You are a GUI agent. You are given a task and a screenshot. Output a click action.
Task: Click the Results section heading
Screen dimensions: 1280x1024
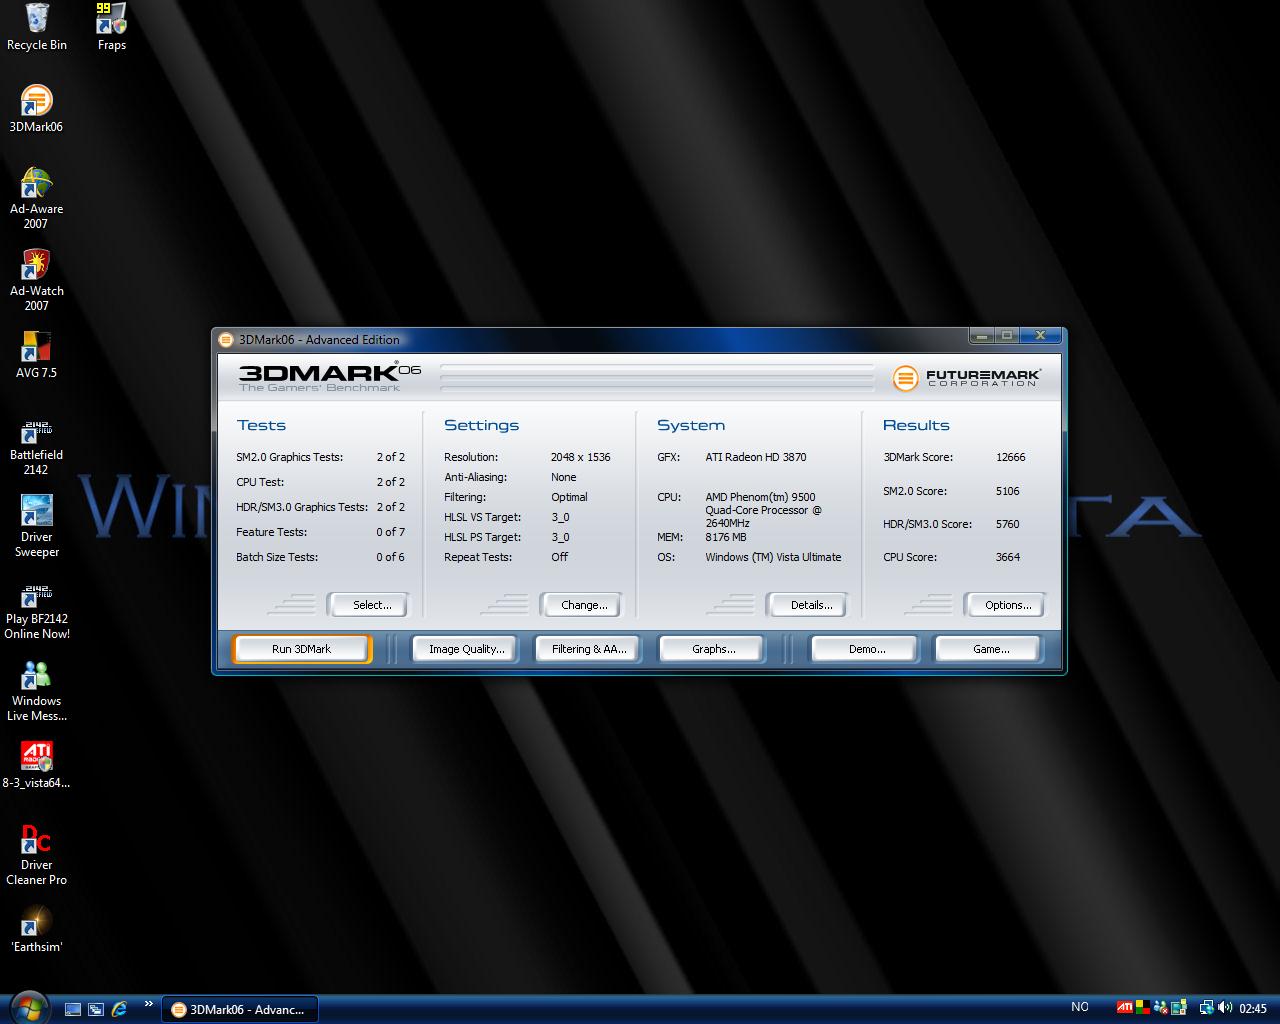click(916, 425)
